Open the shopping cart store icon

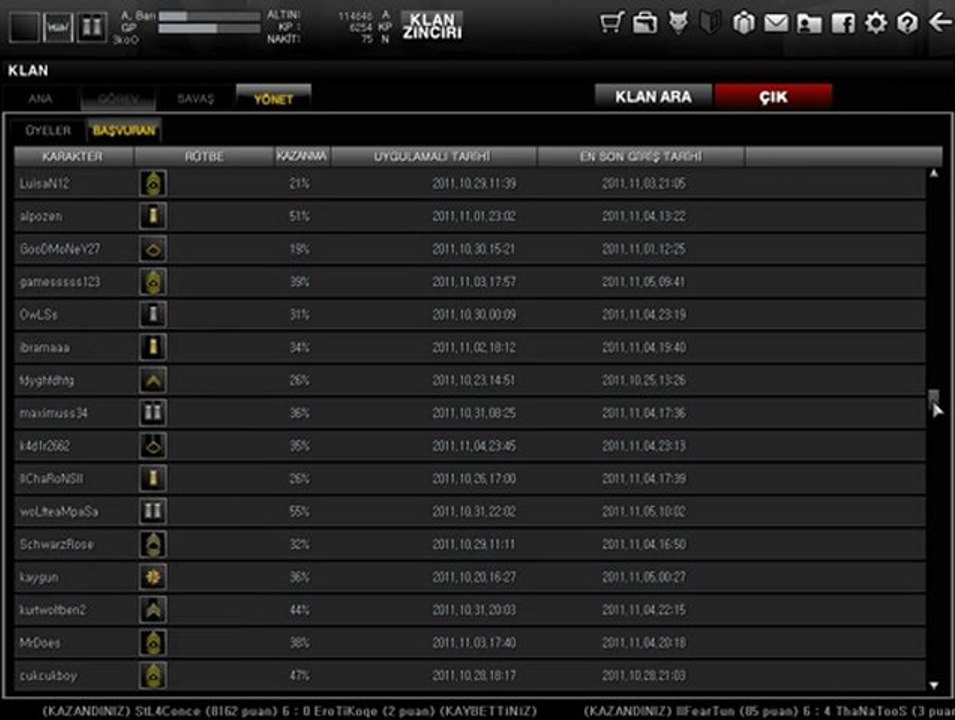pos(611,24)
